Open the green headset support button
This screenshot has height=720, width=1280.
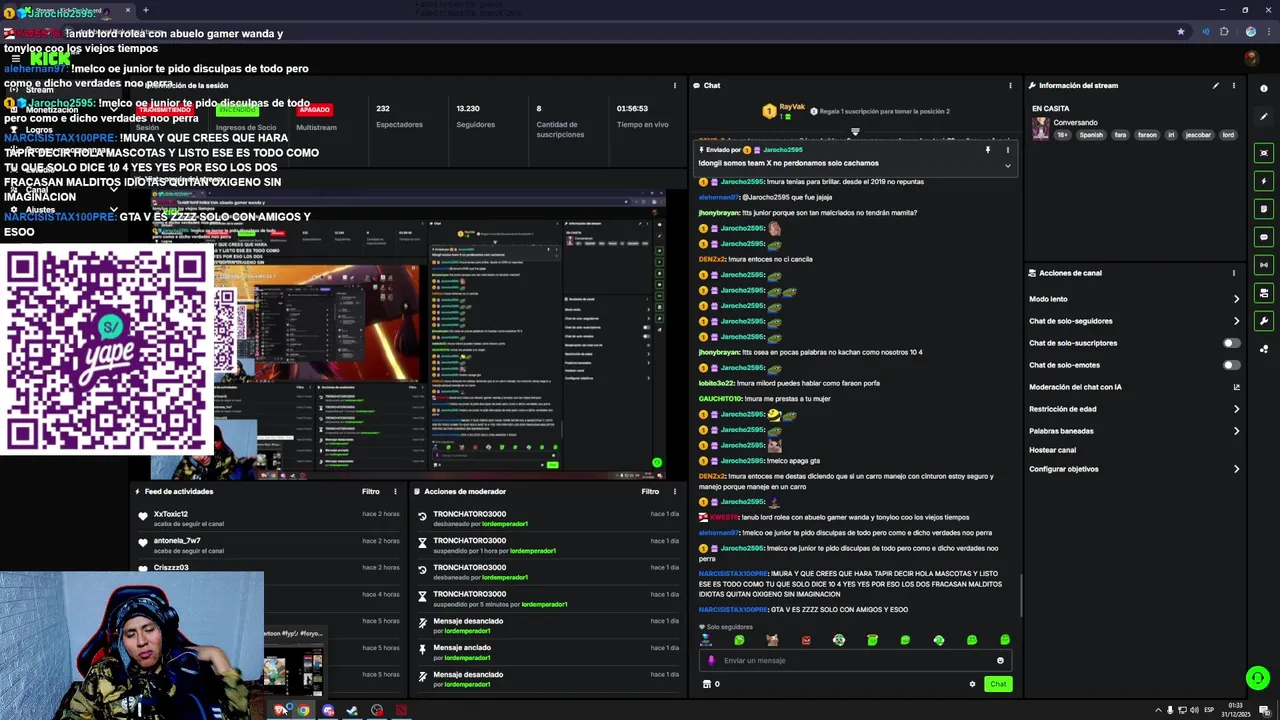coord(1257,678)
